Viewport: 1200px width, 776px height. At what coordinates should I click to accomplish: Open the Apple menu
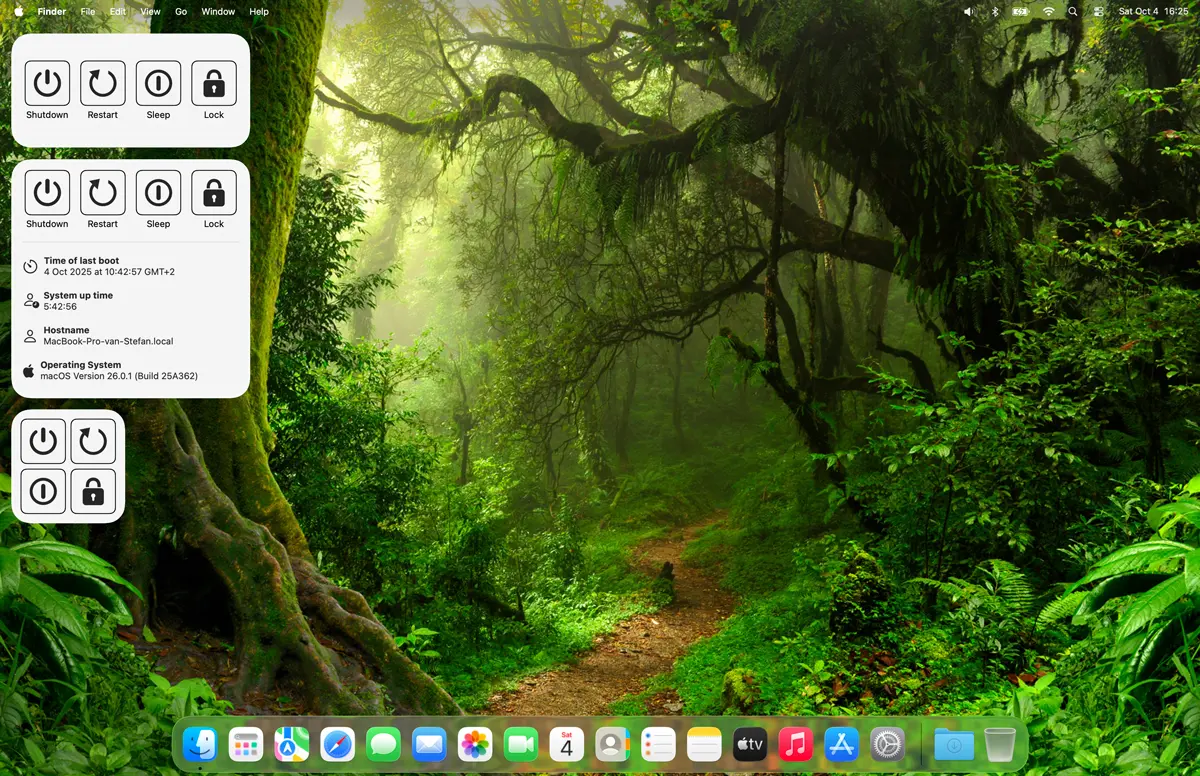click(x=18, y=12)
